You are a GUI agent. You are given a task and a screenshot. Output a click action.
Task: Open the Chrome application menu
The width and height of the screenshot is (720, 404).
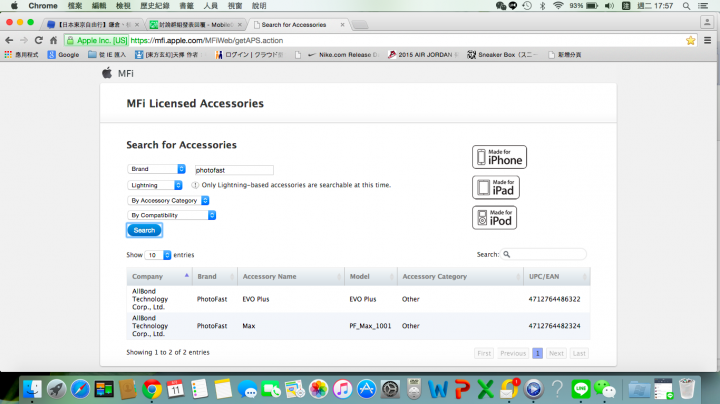[x=43, y=6]
